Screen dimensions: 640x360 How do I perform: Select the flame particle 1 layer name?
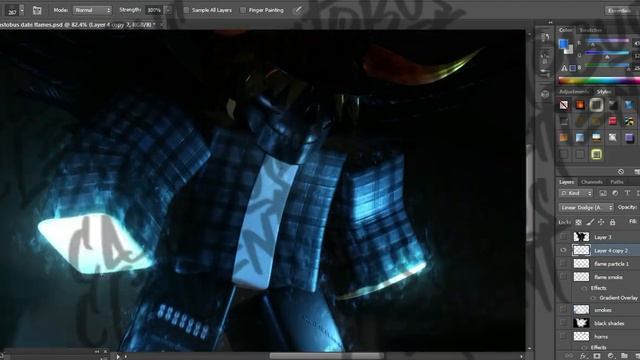(611, 264)
